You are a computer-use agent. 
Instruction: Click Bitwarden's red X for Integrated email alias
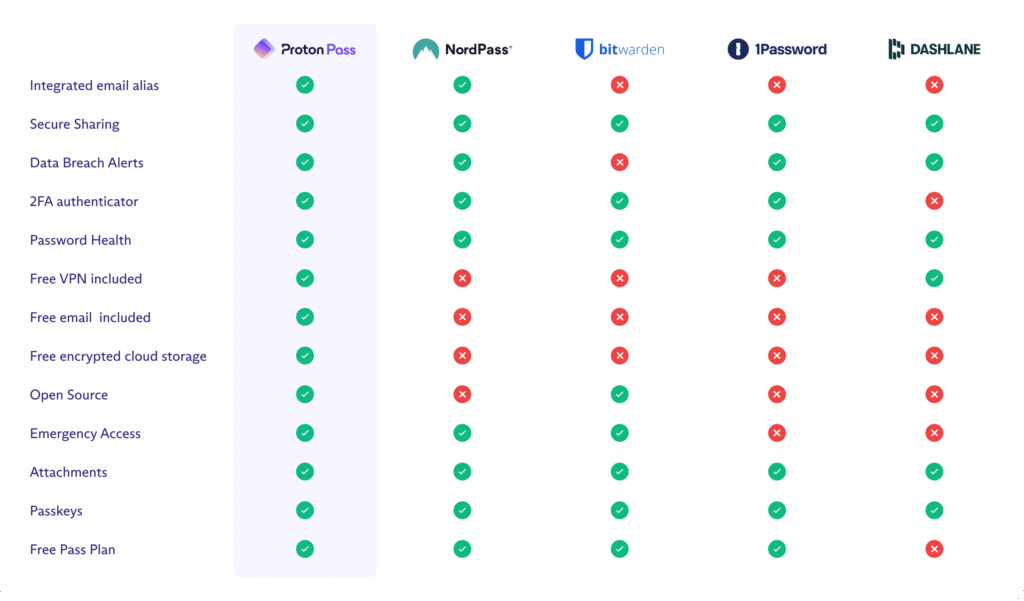pyautogui.click(x=620, y=85)
